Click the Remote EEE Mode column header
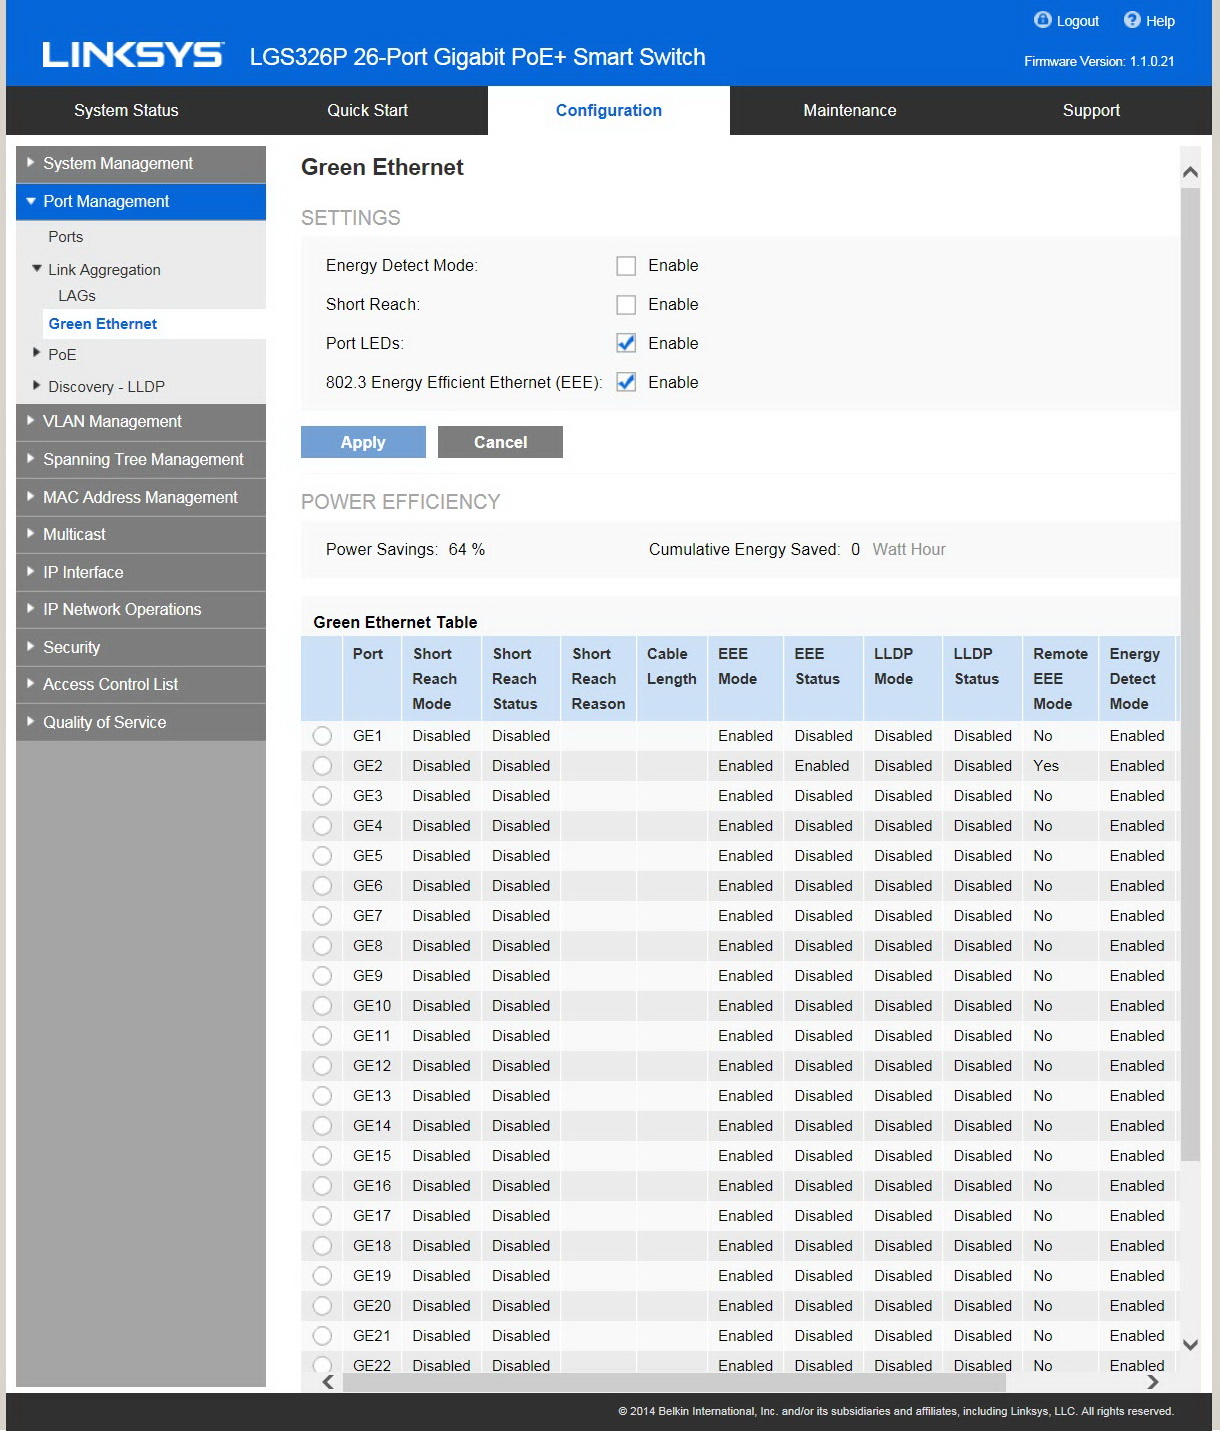Screen dimensions: 1220x1431 click(1060, 679)
